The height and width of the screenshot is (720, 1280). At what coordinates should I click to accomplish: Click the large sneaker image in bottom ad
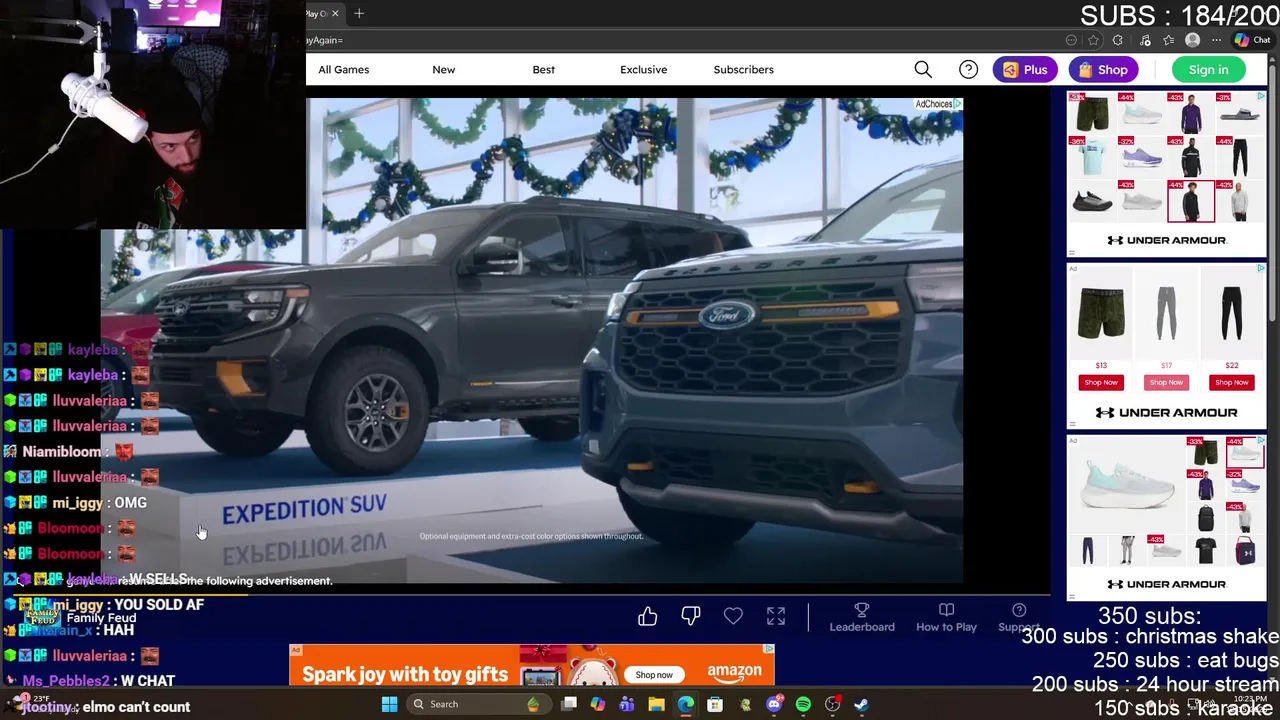click(x=1126, y=482)
